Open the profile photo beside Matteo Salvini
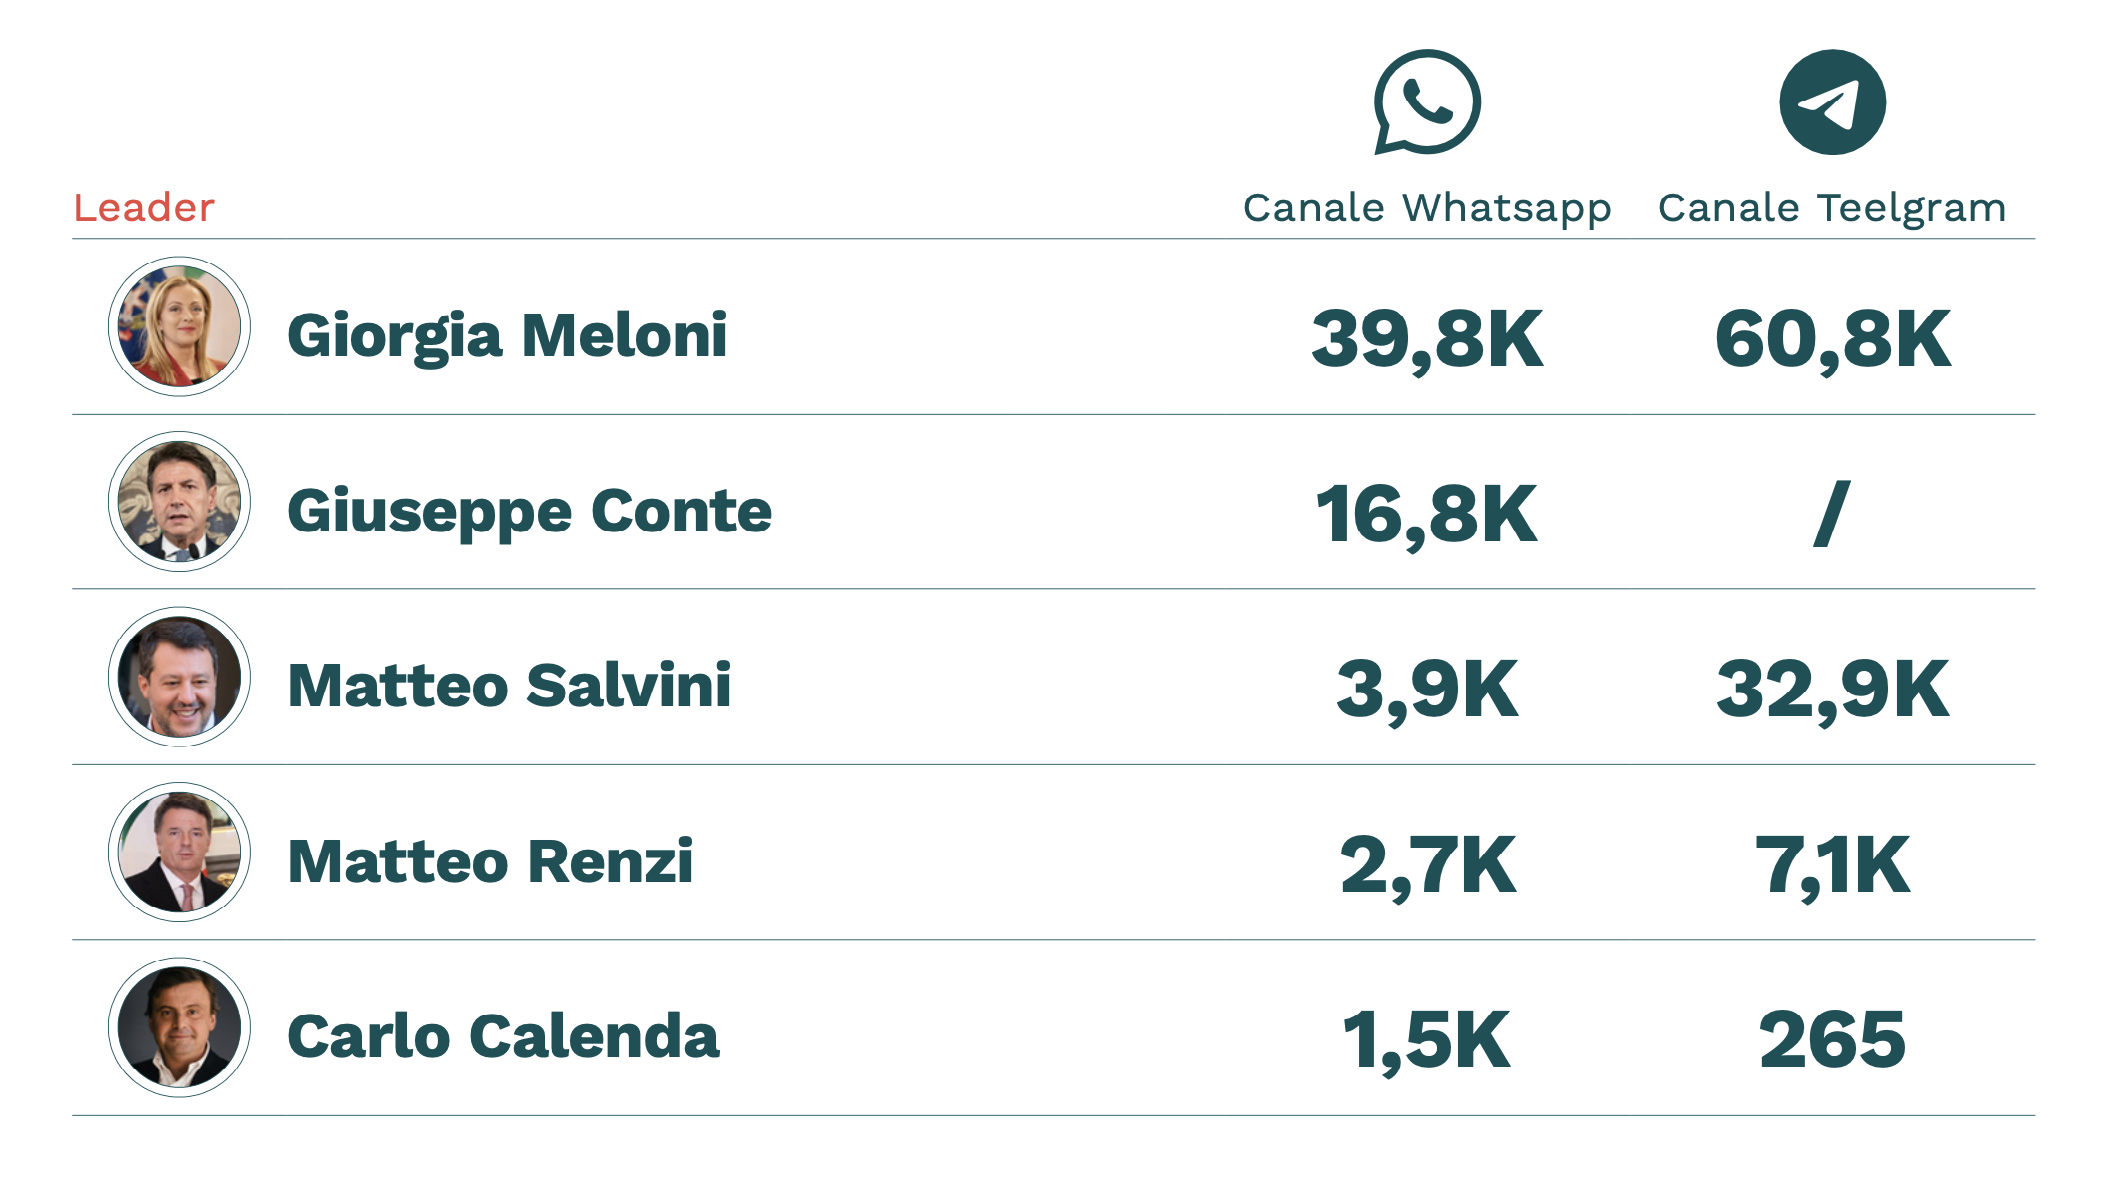 tap(179, 677)
